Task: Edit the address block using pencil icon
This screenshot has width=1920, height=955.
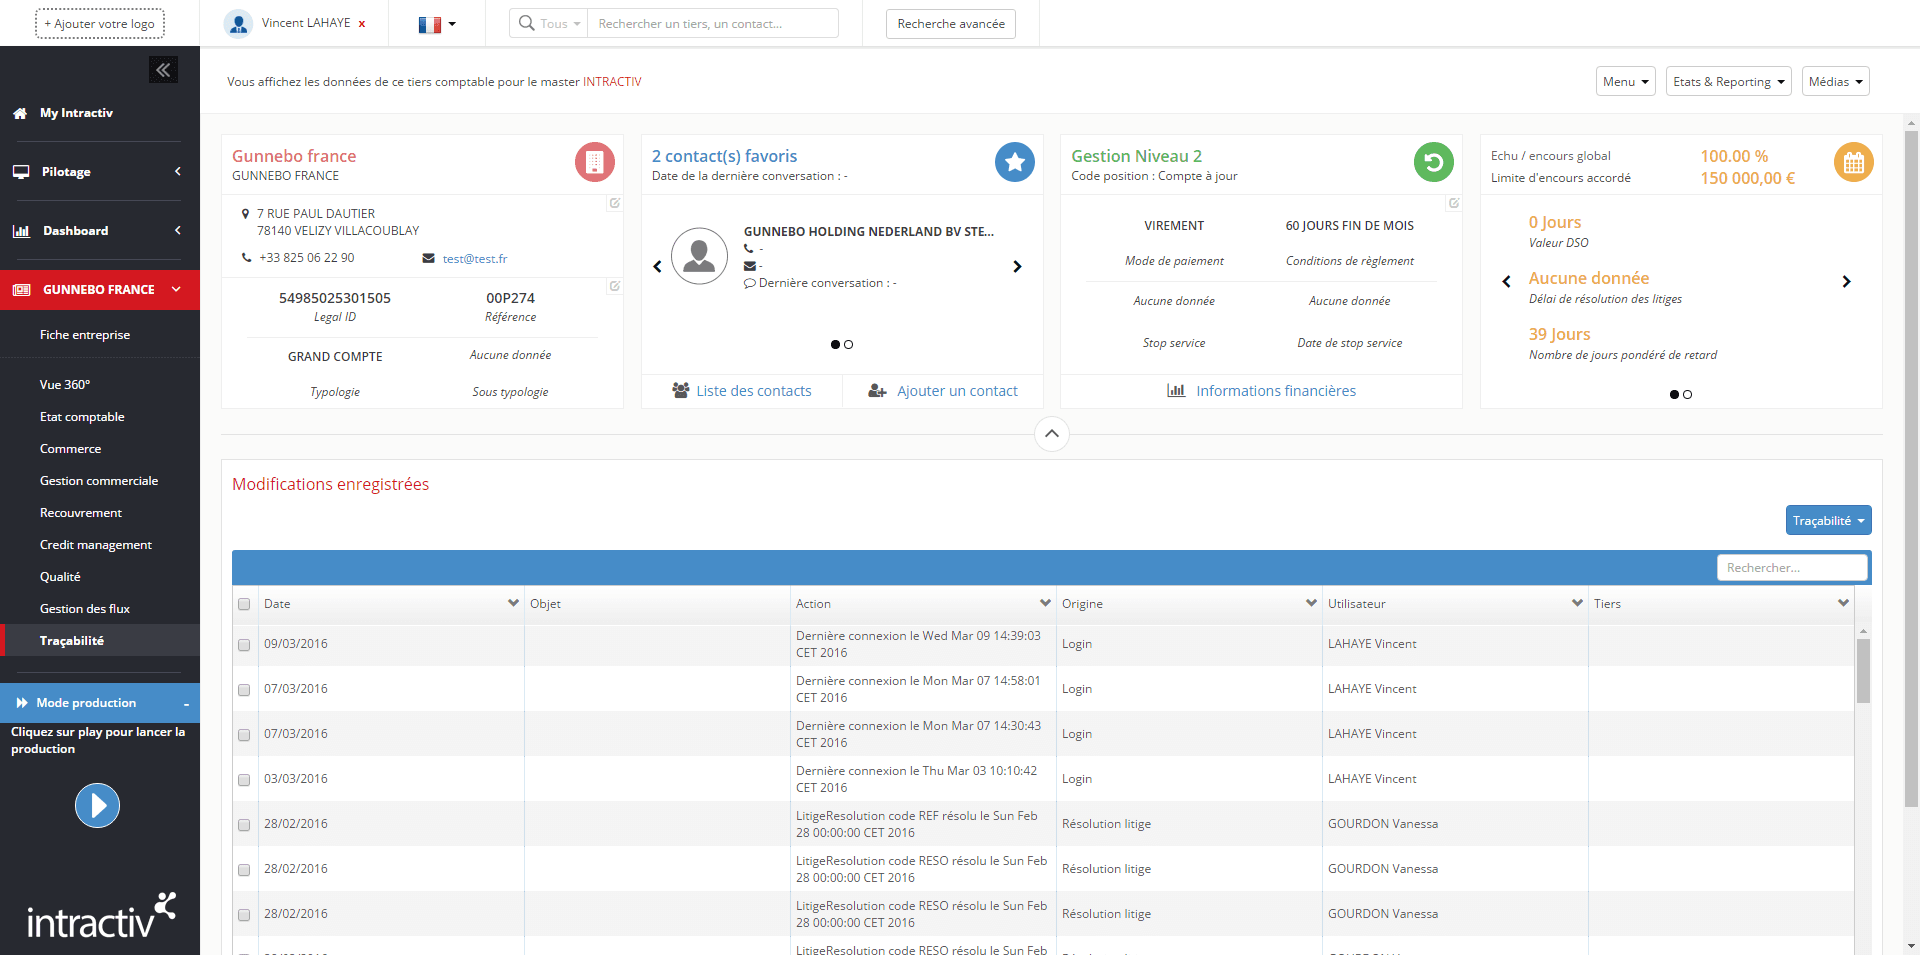Action: coord(615,203)
